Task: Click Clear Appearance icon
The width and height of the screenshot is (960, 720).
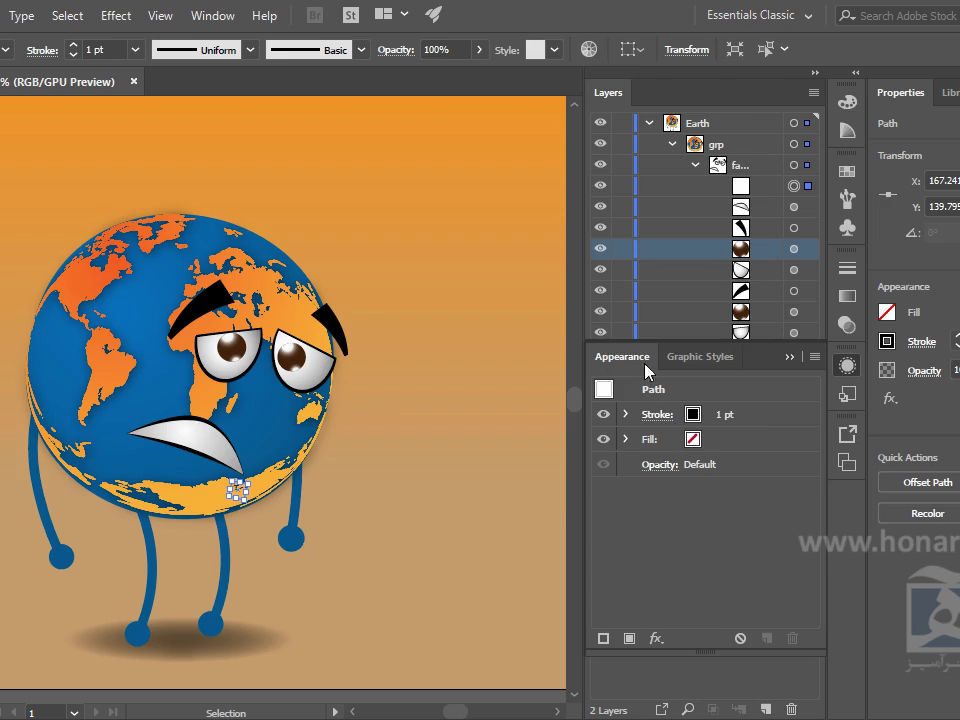Action: pos(740,639)
